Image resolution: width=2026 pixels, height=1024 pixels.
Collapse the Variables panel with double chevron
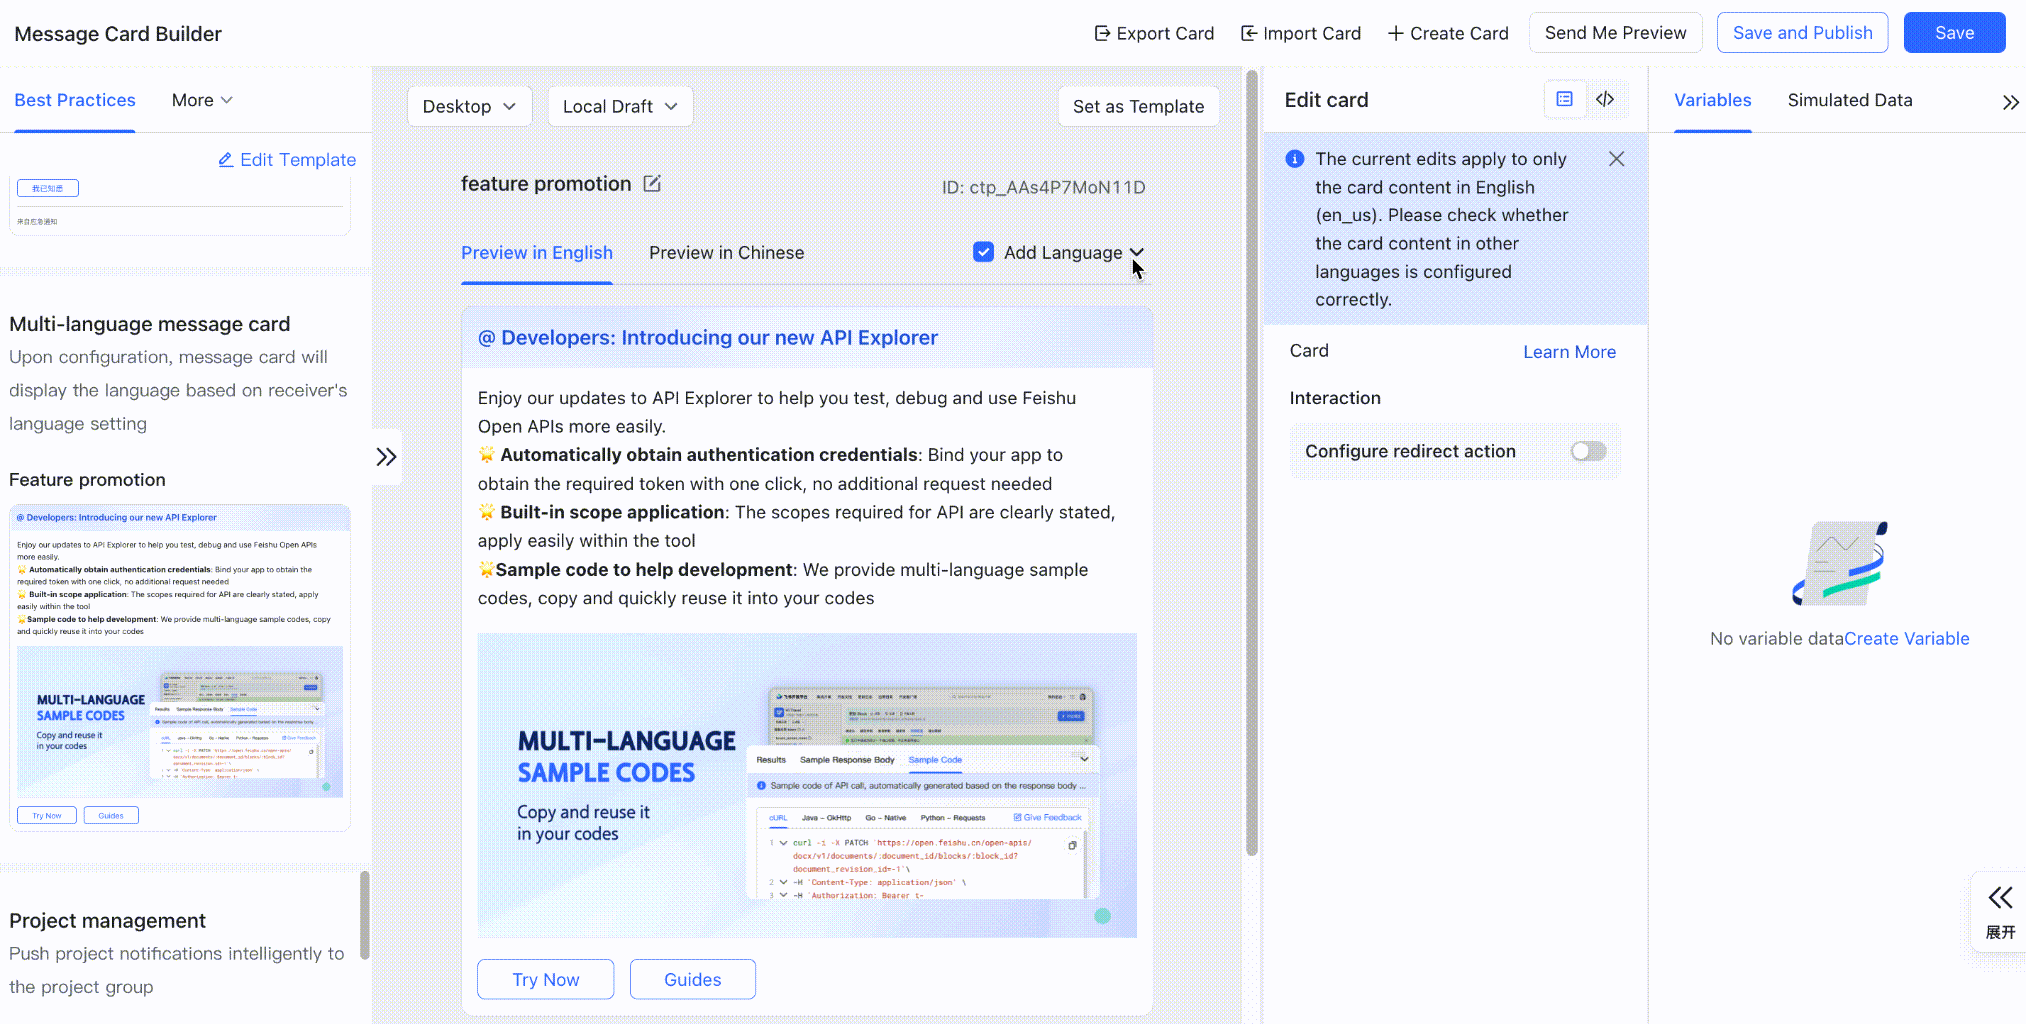coord(2011,102)
